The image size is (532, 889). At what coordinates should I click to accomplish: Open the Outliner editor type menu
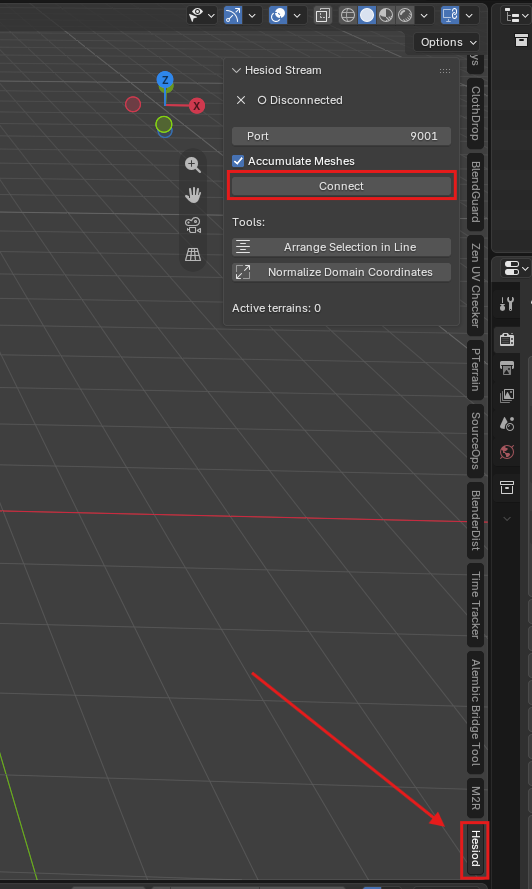[516, 15]
